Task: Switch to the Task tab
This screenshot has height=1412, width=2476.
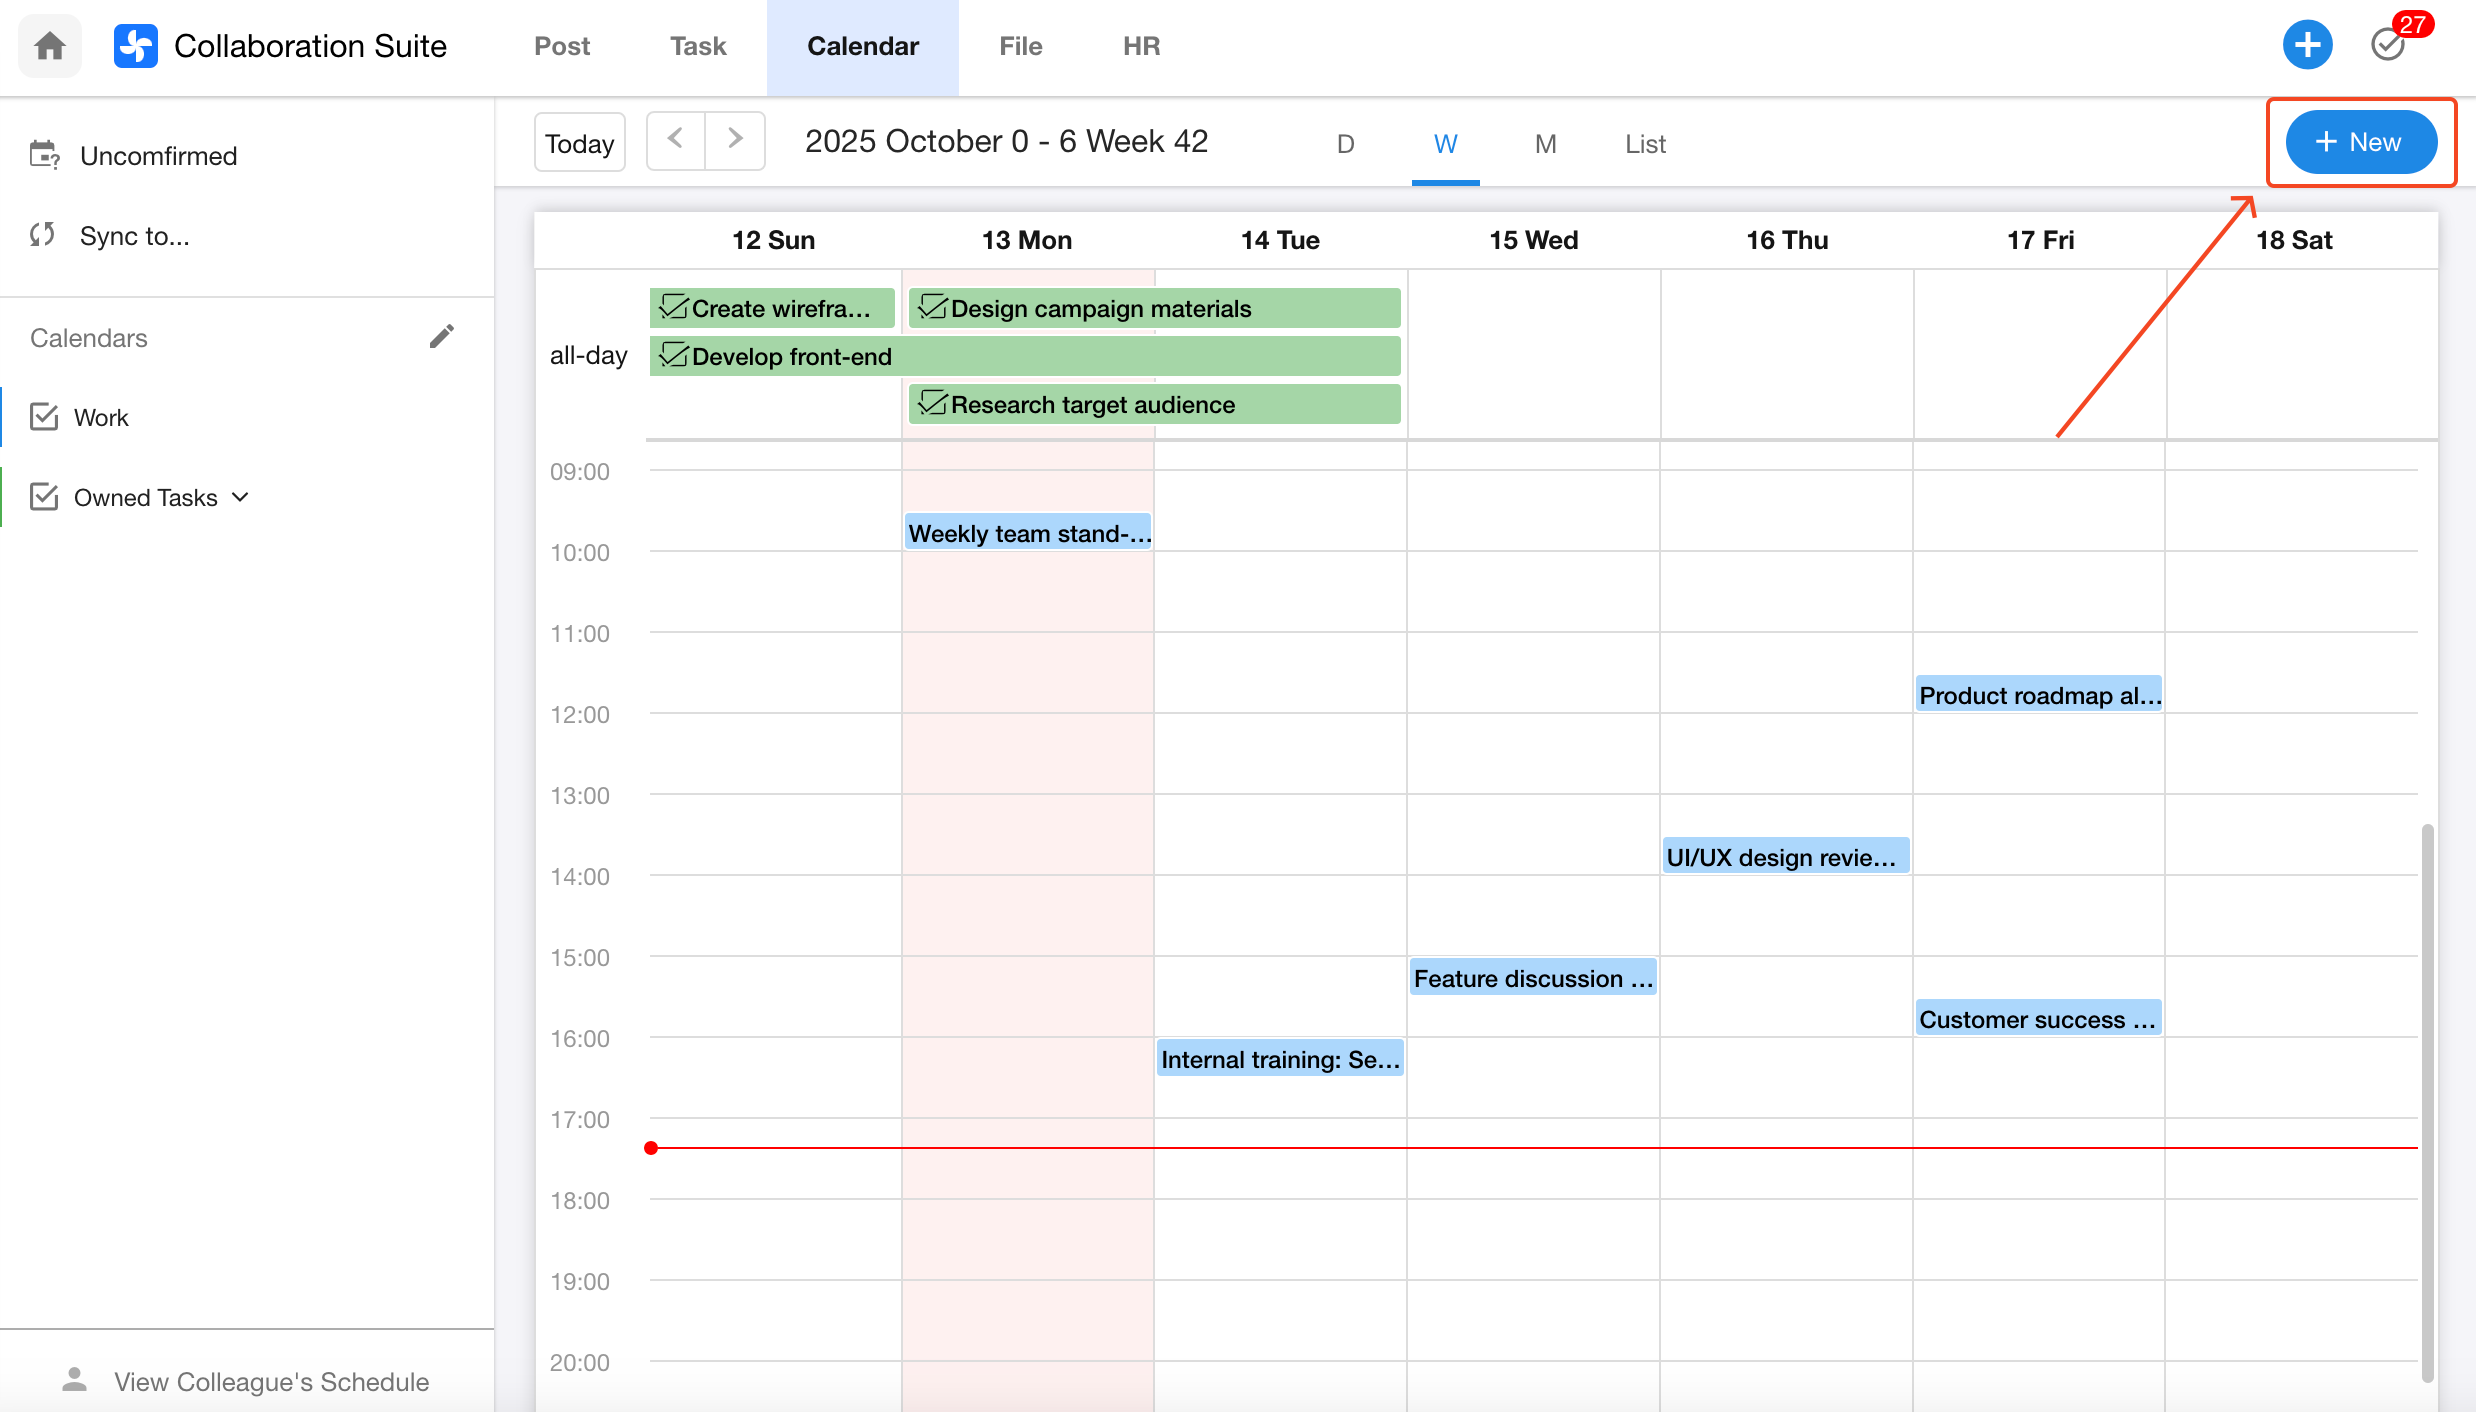Action: click(698, 46)
